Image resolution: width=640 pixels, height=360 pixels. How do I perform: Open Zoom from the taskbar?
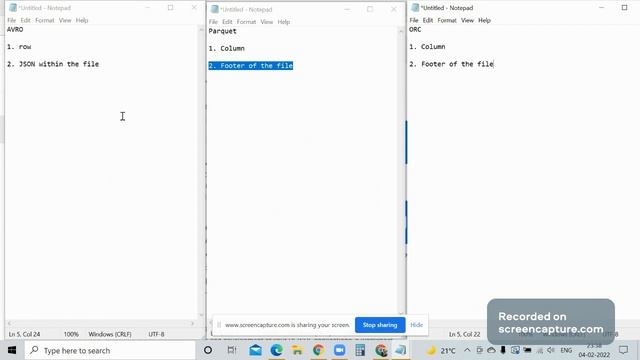click(x=339, y=350)
